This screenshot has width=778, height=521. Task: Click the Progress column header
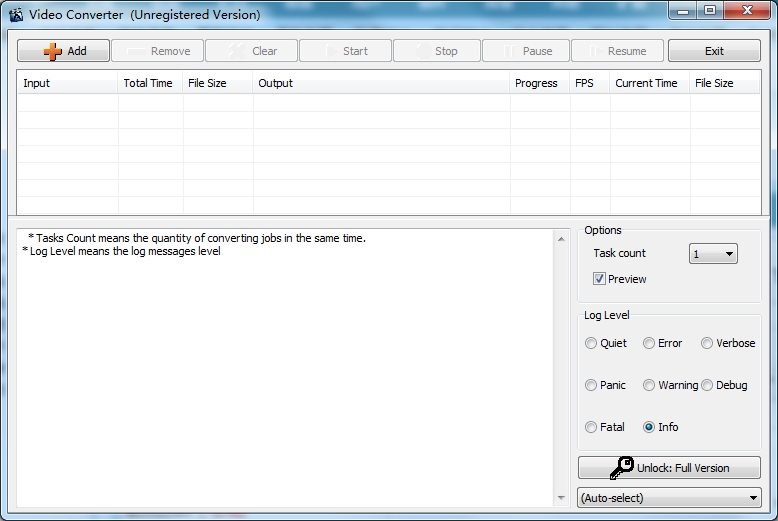tap(539, 83)
